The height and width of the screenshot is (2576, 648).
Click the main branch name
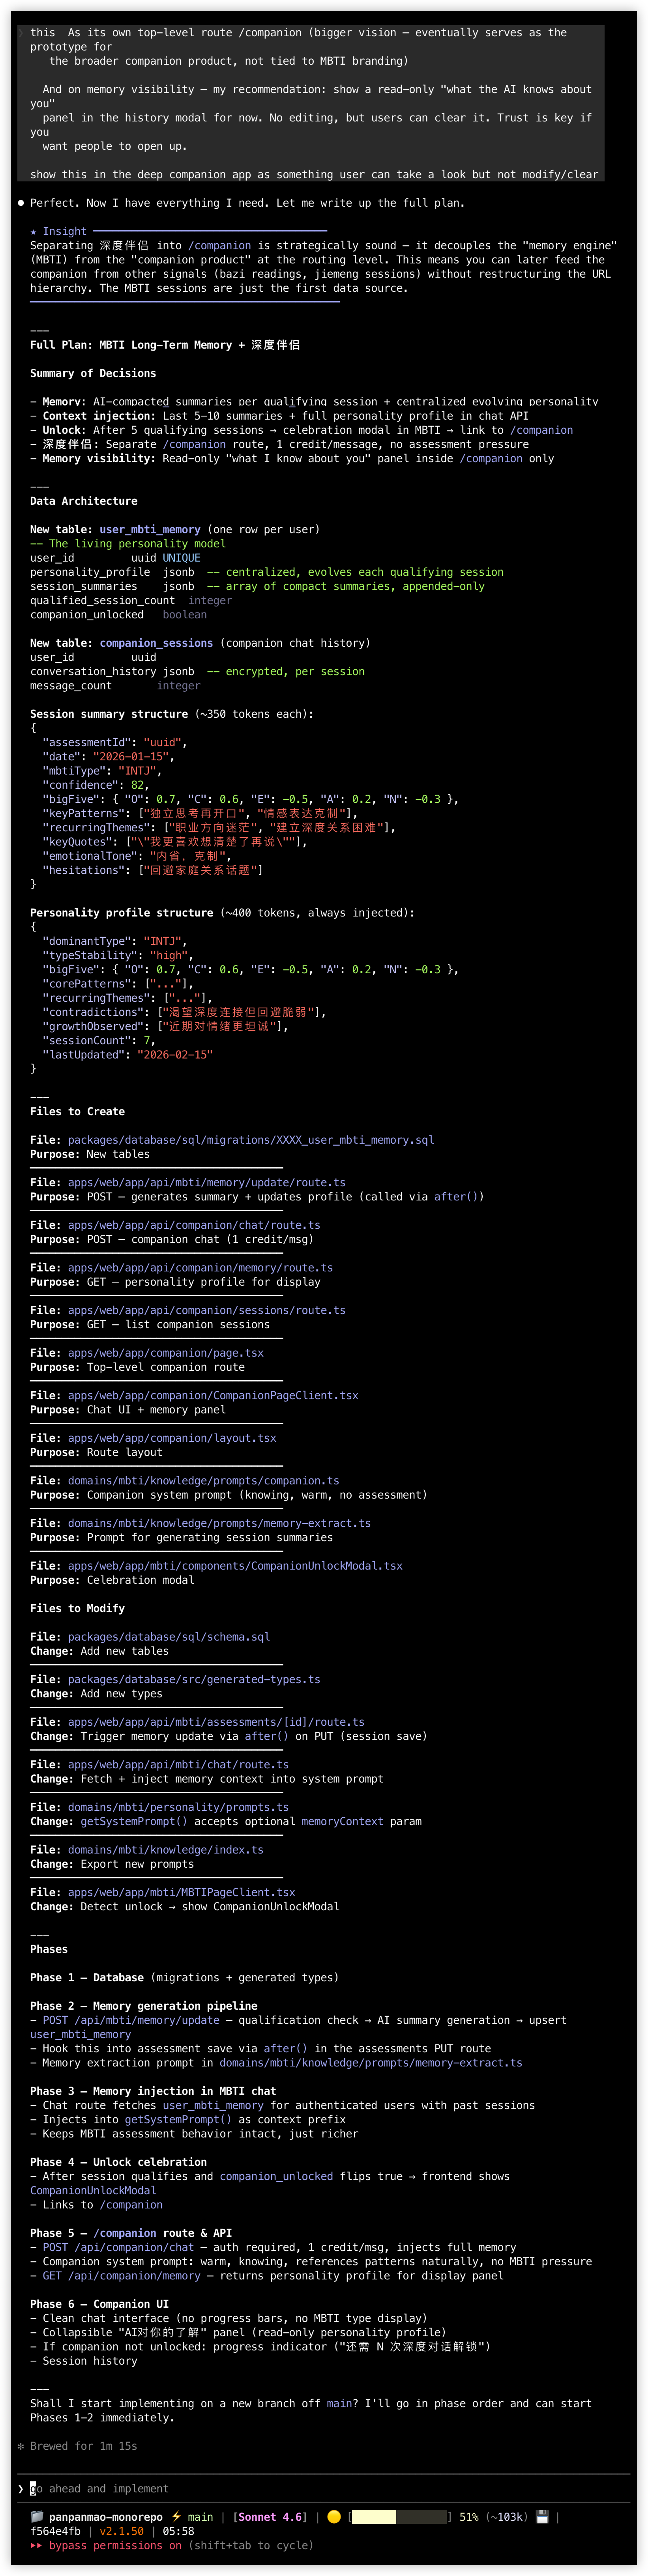[x=200, y=2517]
